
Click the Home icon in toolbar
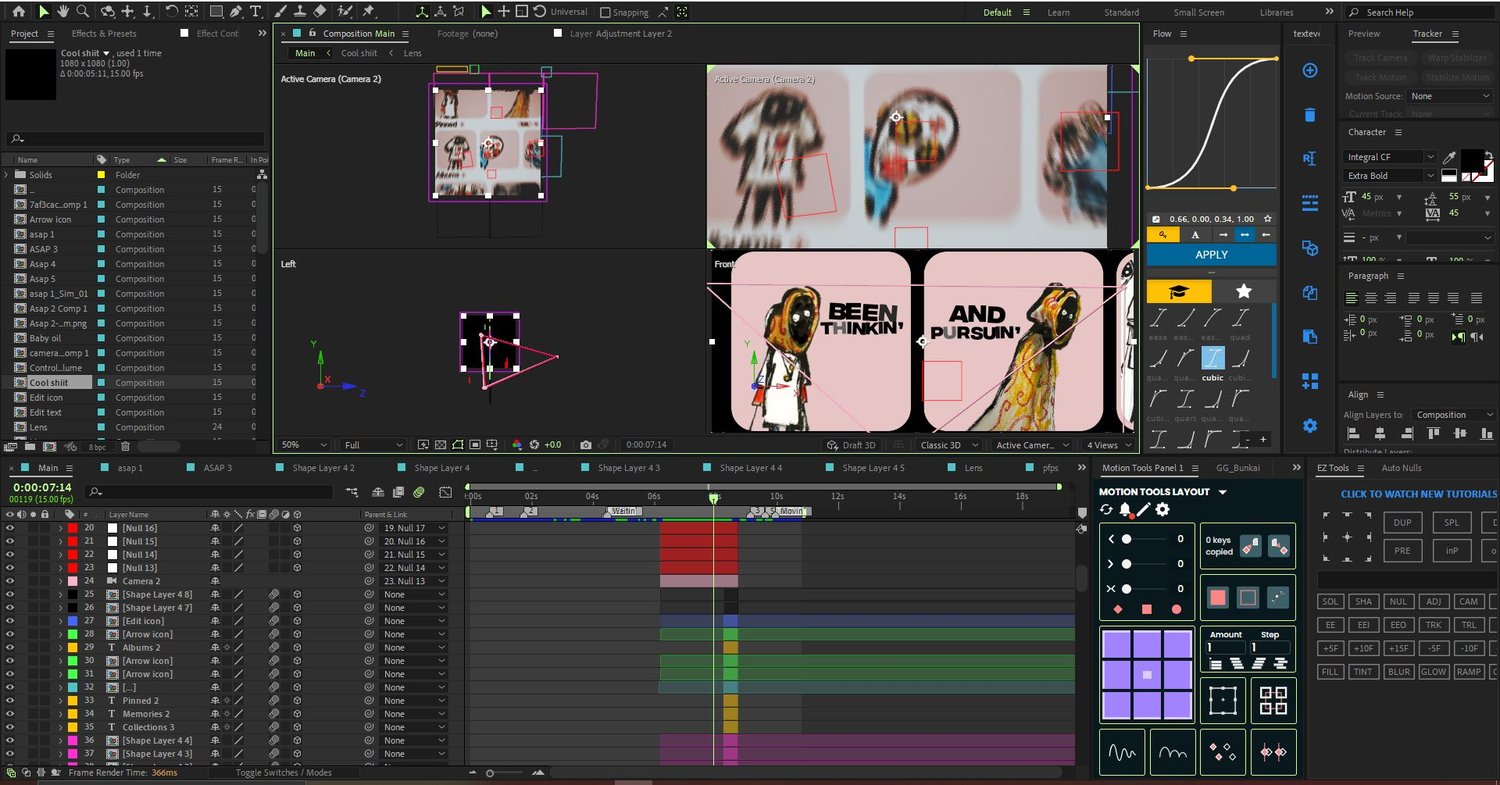[x=18, y=12]
